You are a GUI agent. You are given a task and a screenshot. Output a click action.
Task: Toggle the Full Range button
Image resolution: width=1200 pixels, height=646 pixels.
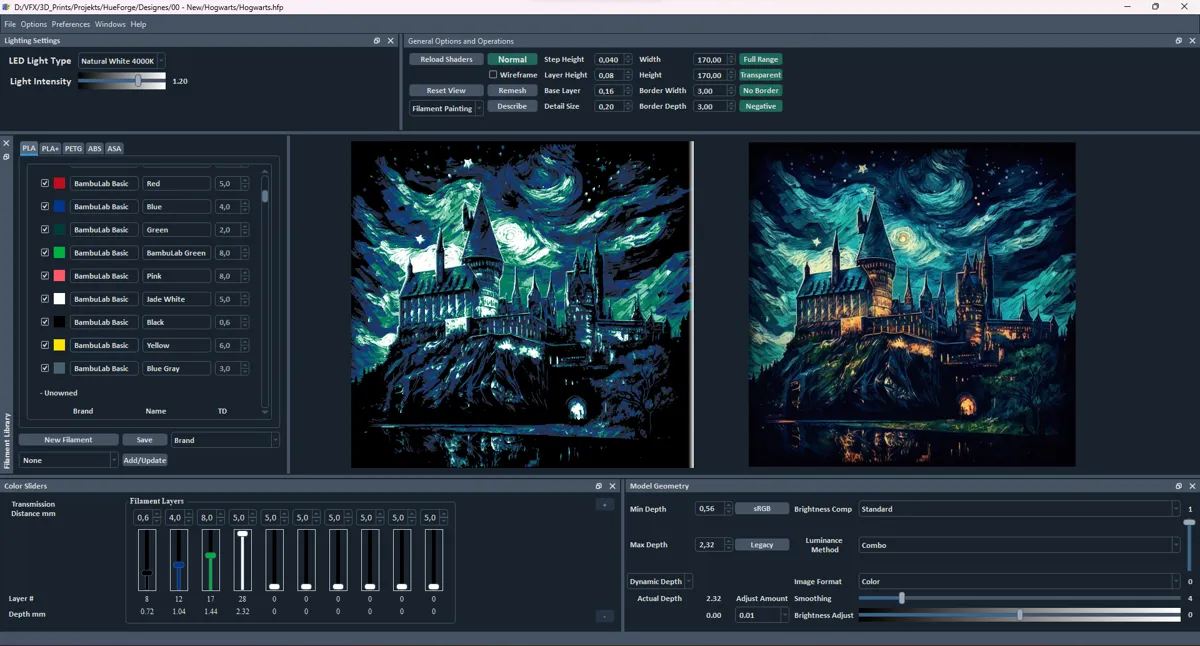coord(761,59)
